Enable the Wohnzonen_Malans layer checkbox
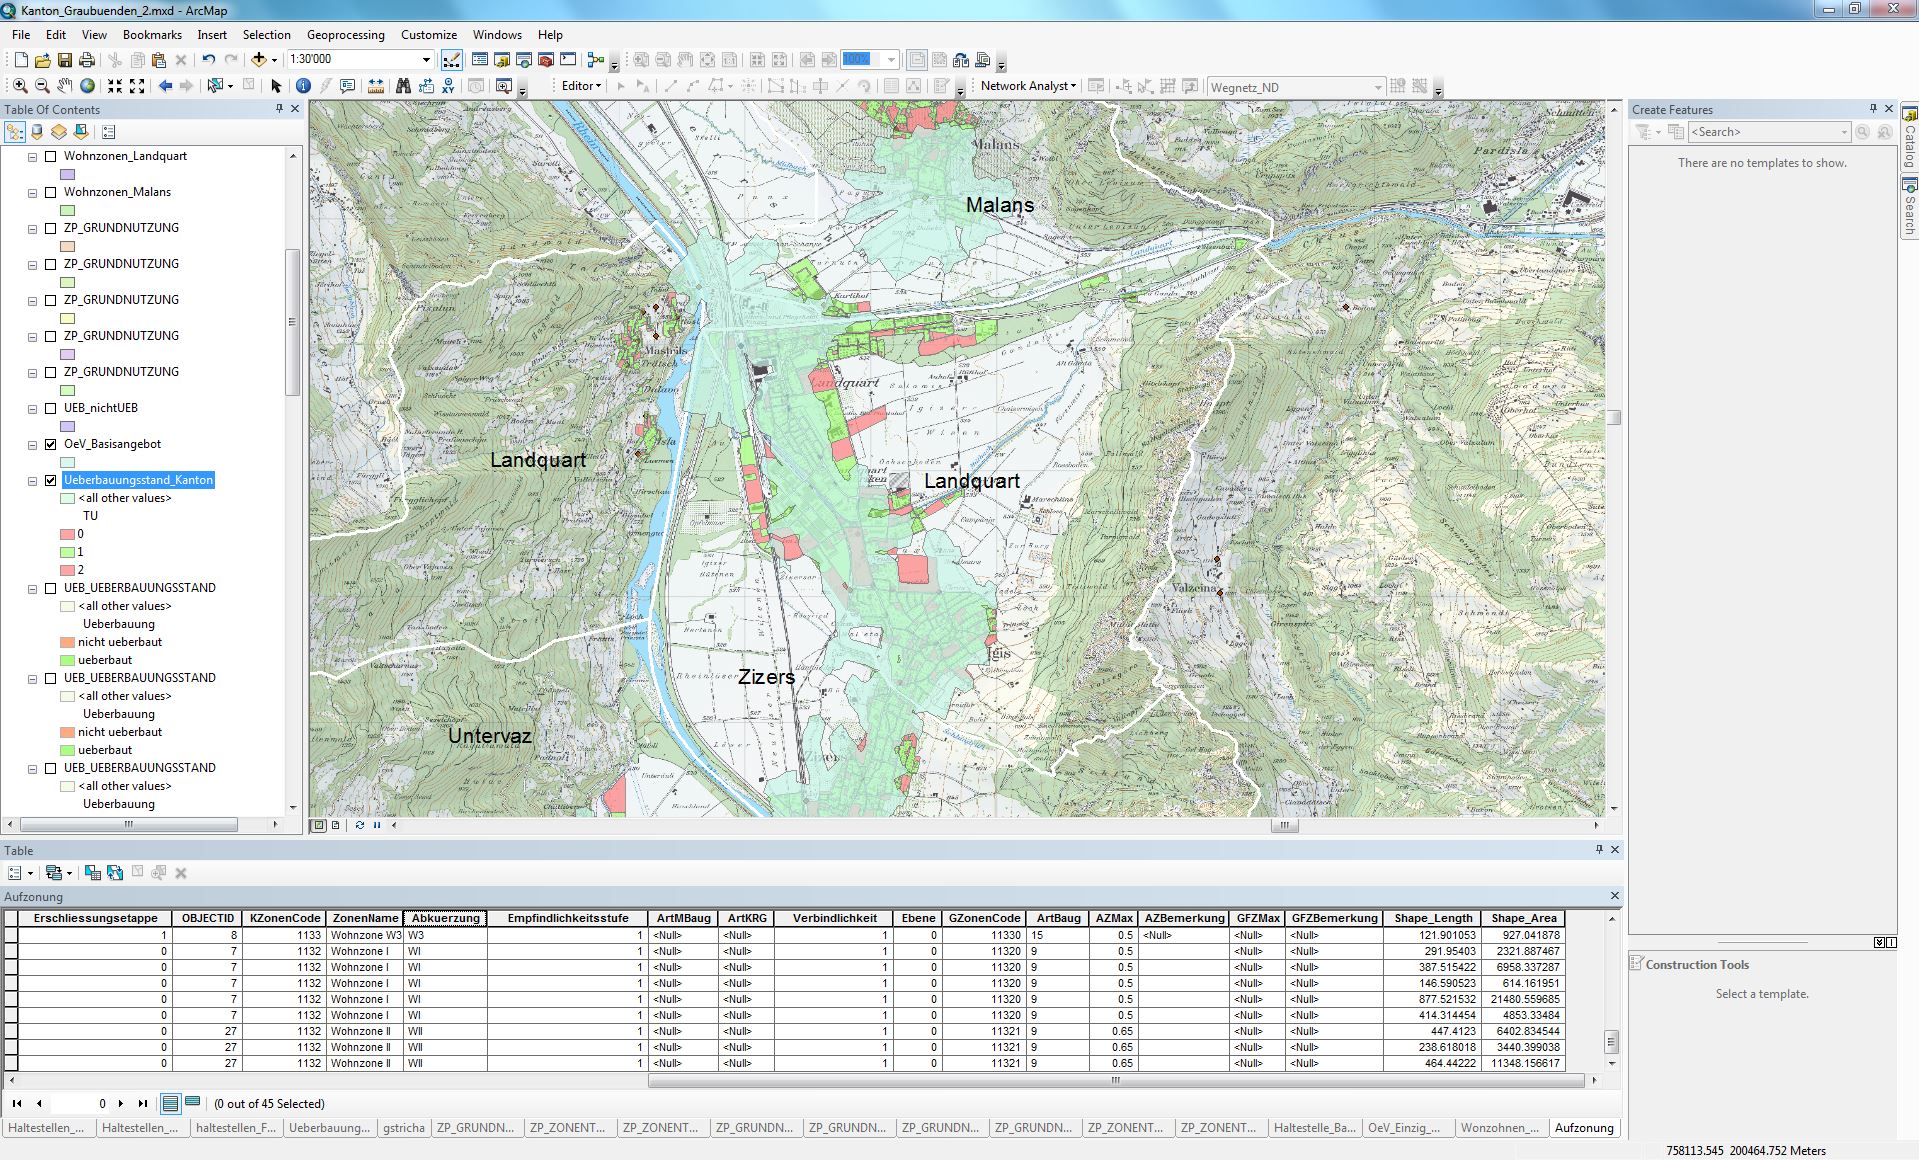This screenshot has height=1160, width=1919. [x=51, y=192]
